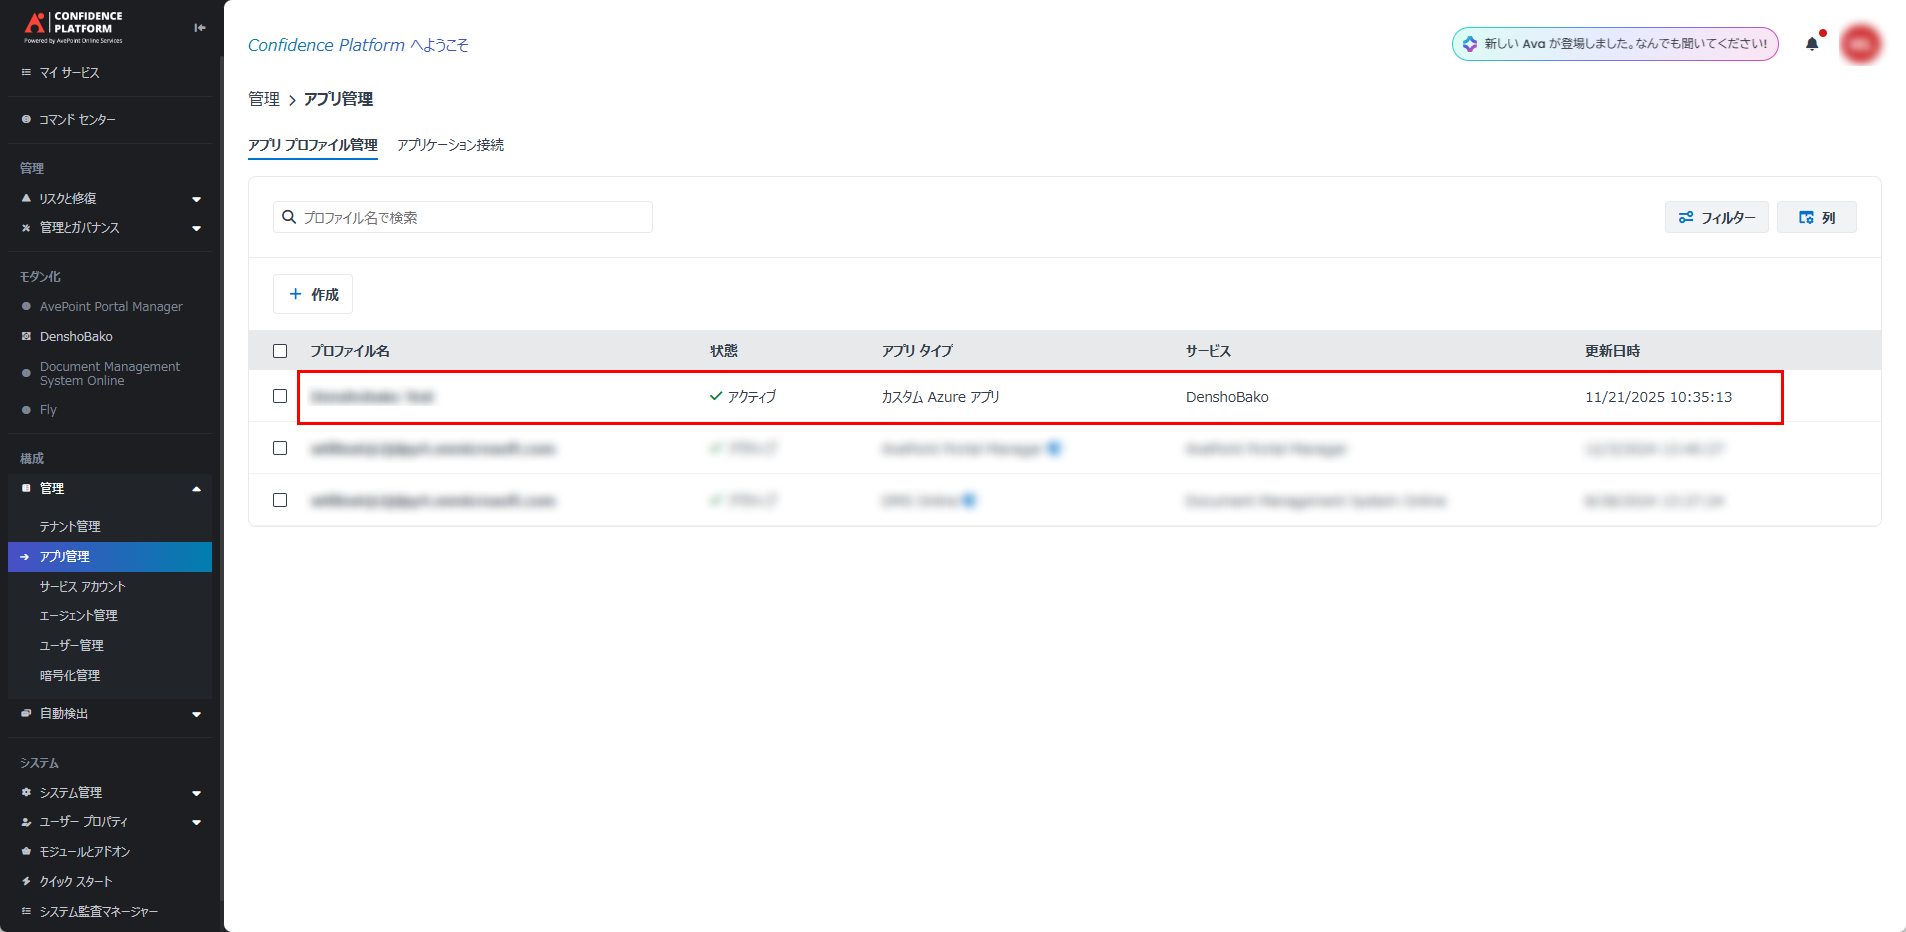The width and height of the screenshot is (1906, 932).
Task: Click the サービス column header
Action: pyautogui.click(x=1208, y=351)
